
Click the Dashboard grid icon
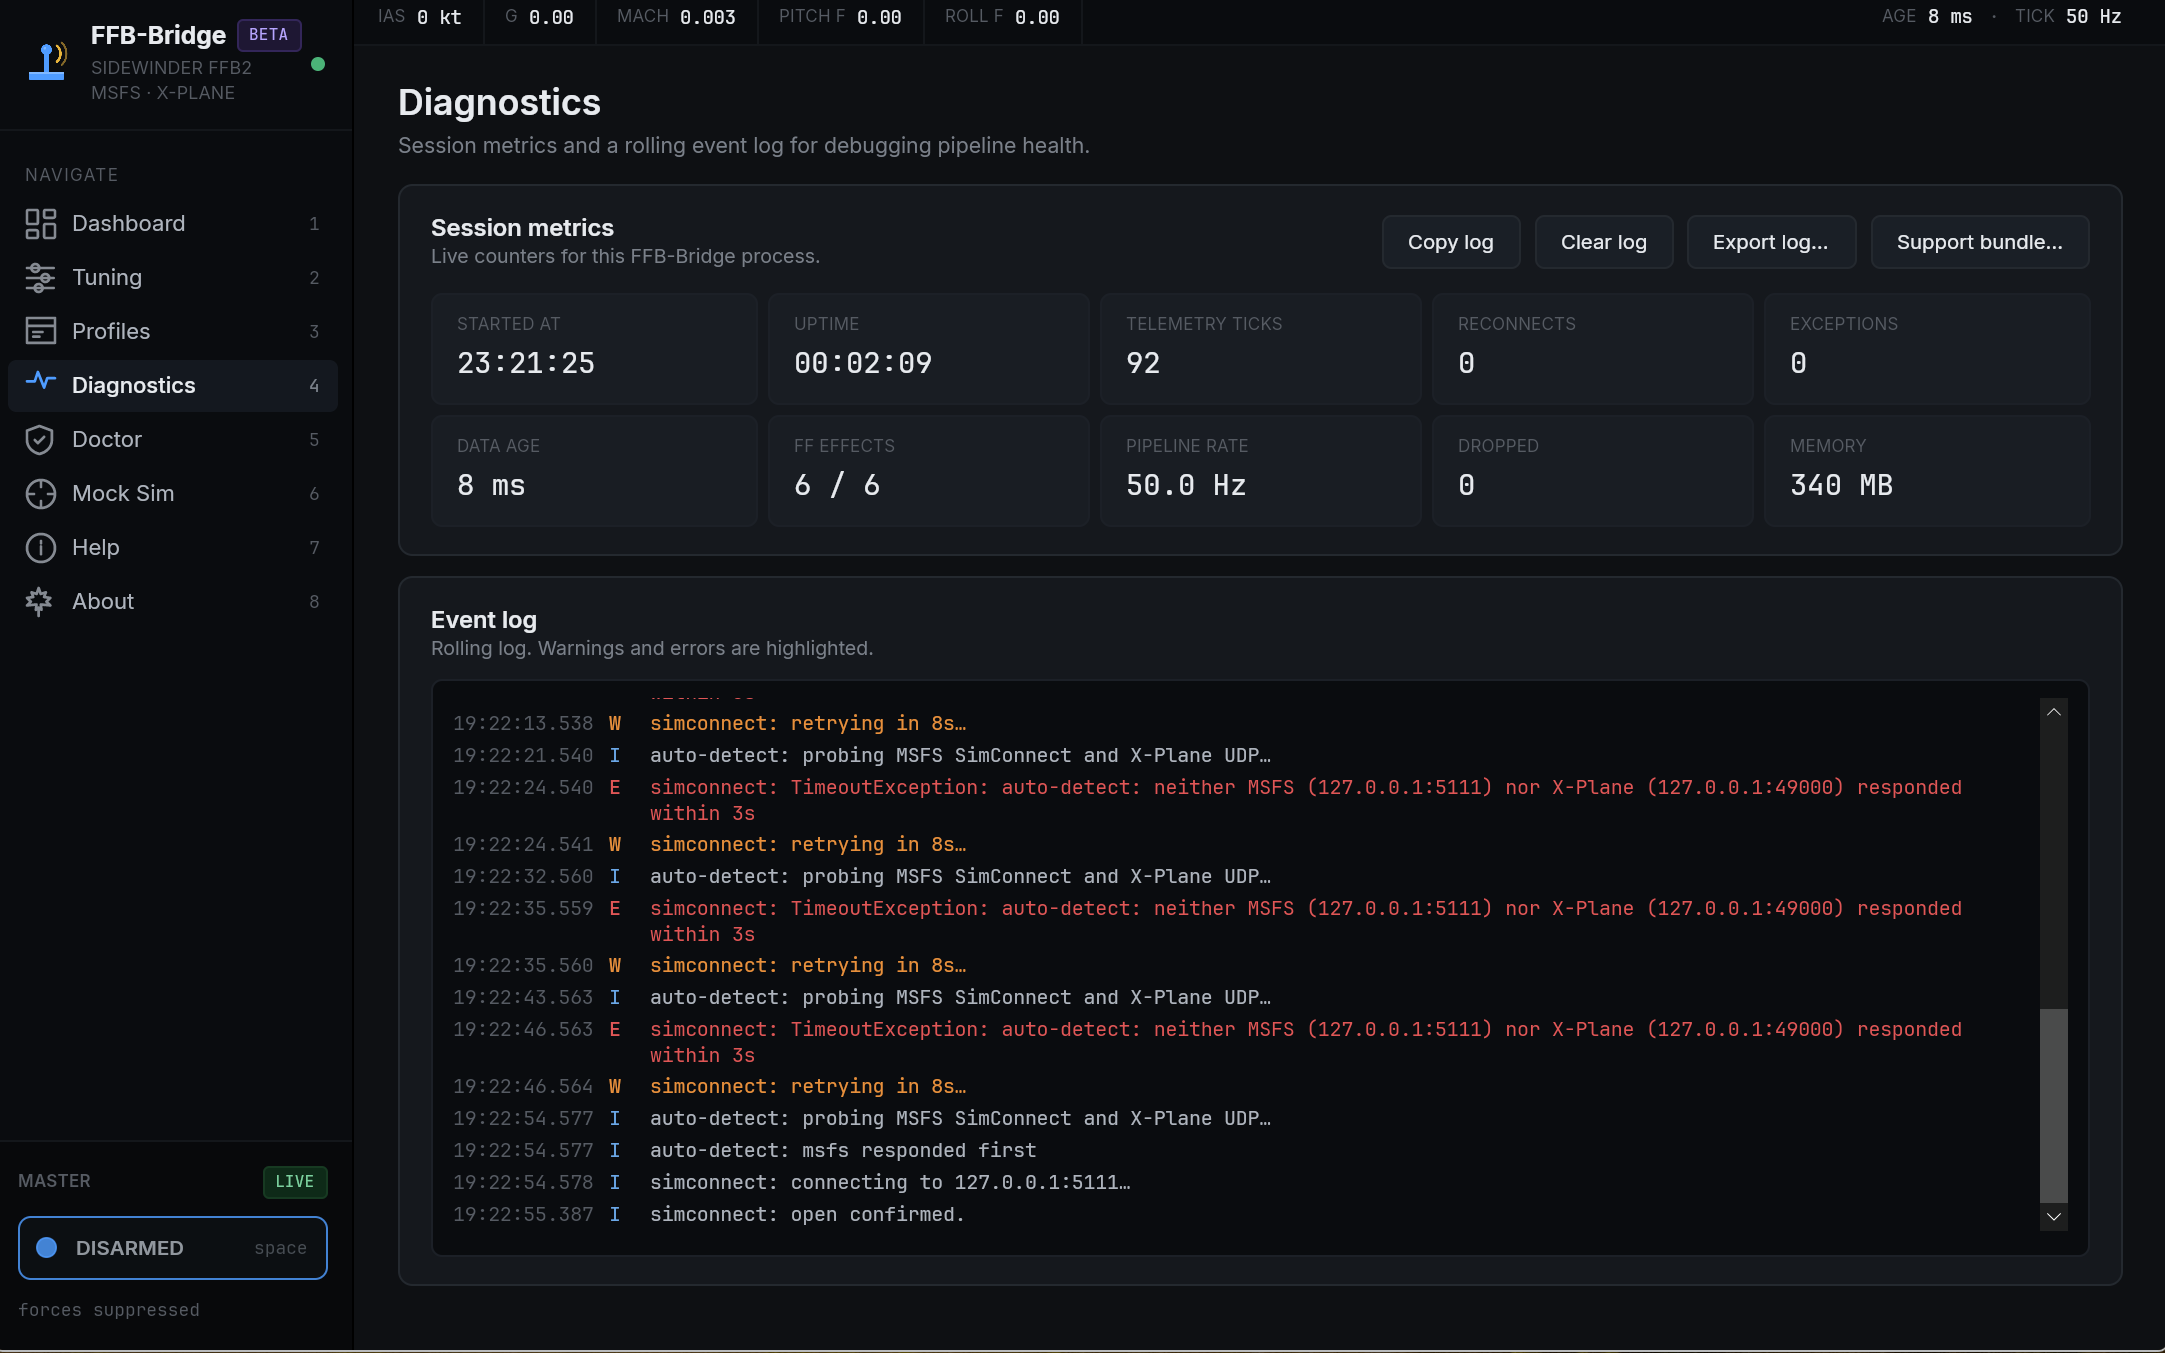pyautogui.click(x=40, y=224)
